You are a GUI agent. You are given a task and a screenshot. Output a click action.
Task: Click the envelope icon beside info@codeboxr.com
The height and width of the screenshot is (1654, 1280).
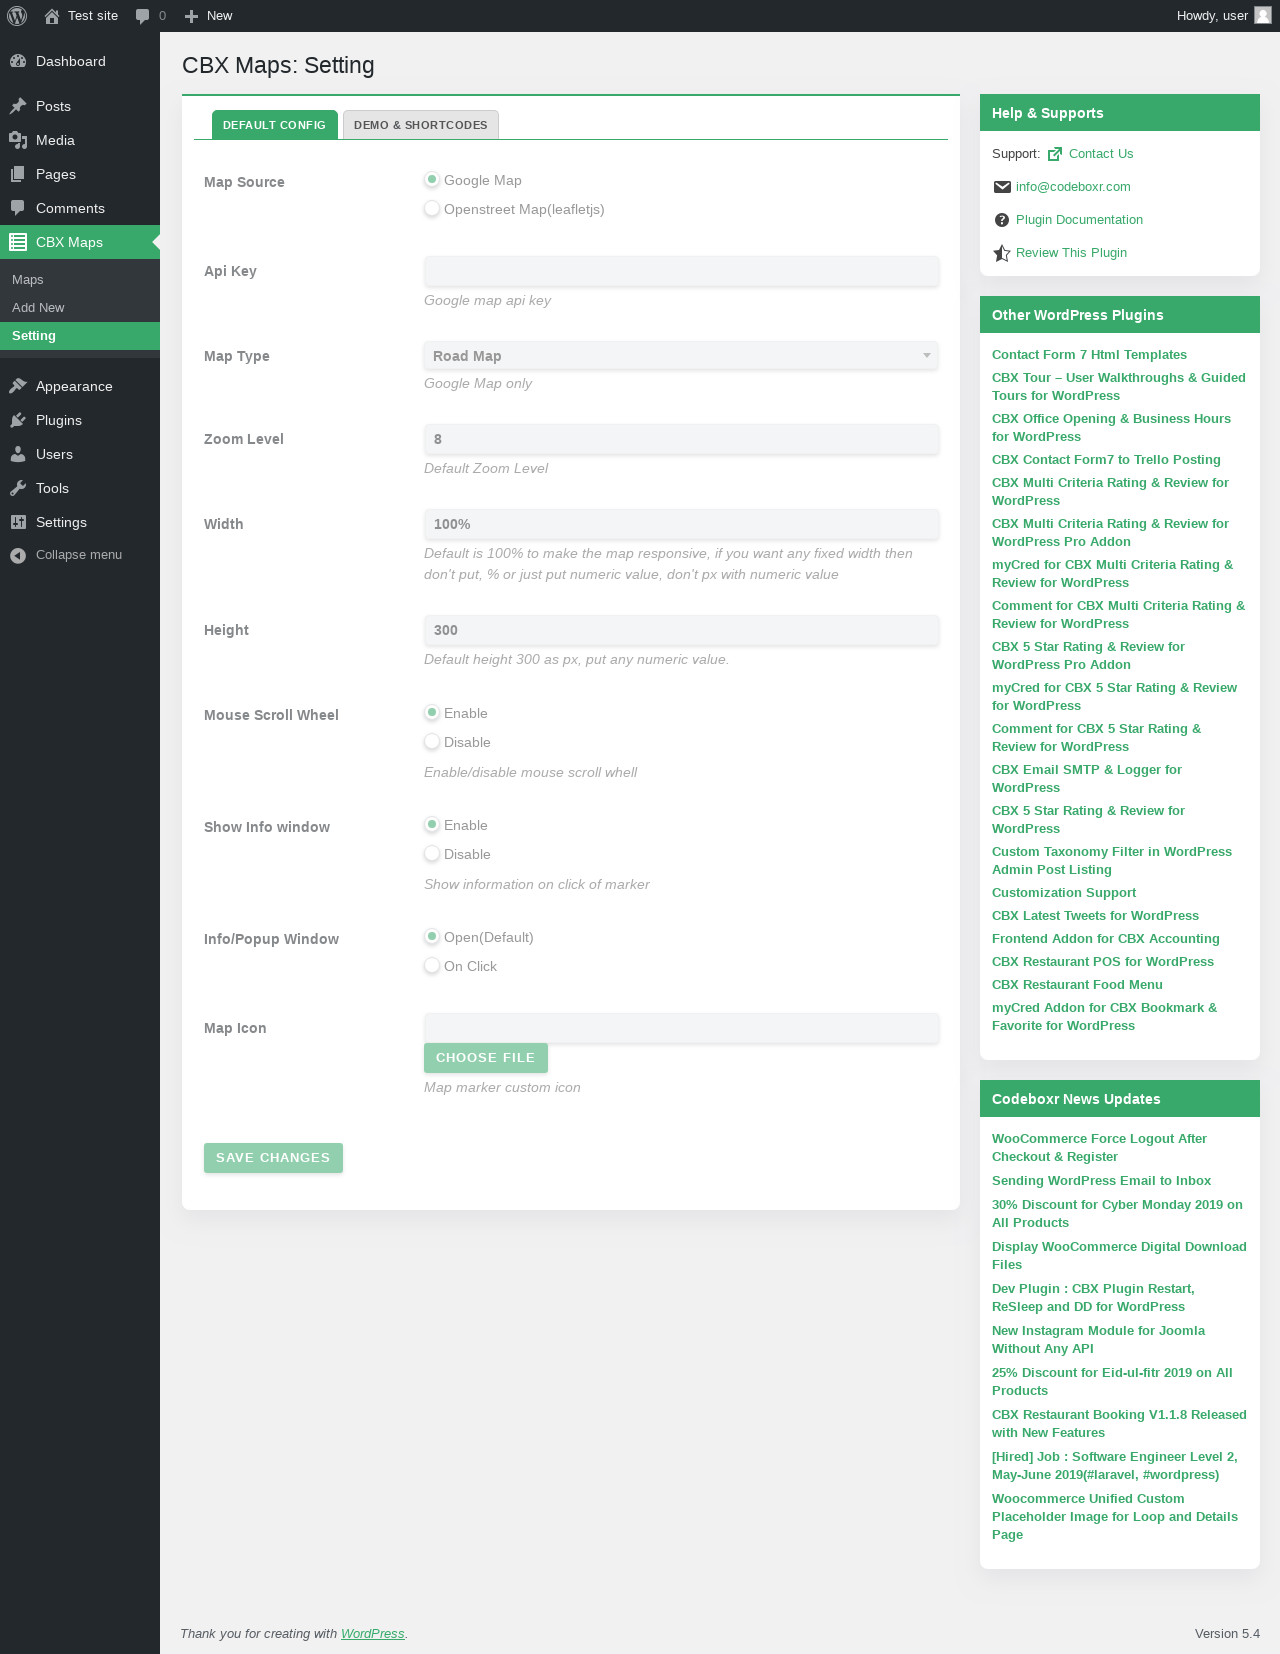[1002, 187]
